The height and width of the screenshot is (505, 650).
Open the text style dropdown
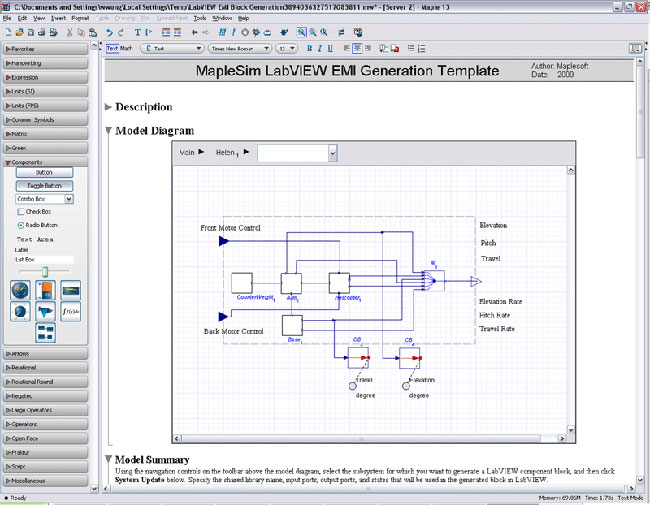pyautogui.click(x=172, y=49)
